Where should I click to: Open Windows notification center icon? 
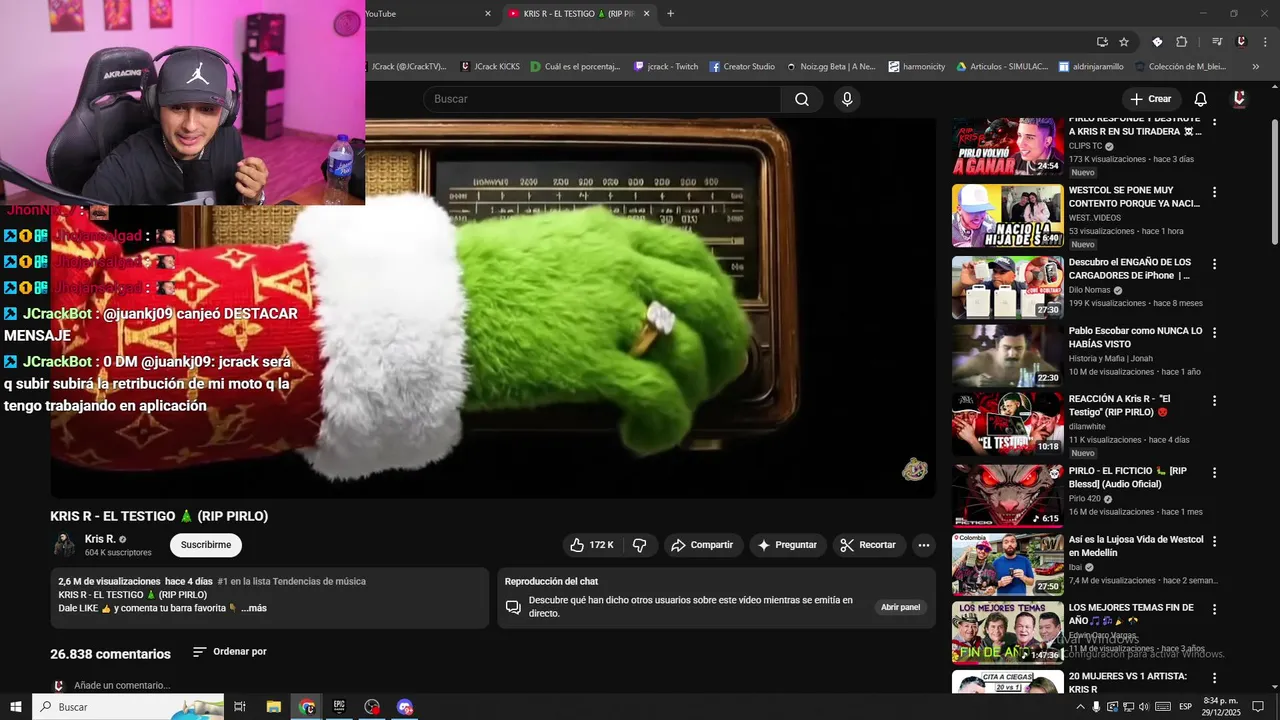tap(1259, 707)
